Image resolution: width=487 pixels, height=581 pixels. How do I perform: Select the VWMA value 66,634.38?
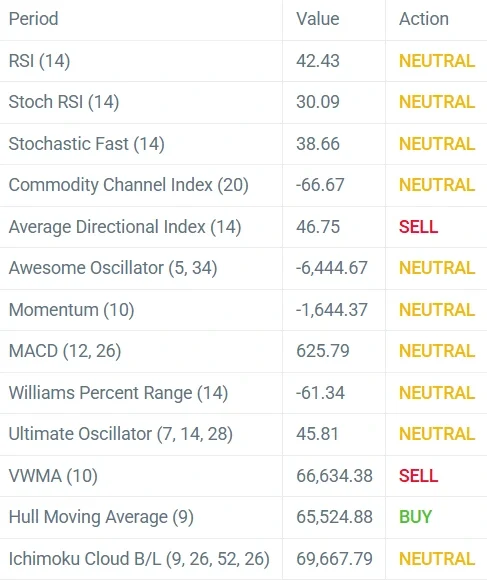[334, 476]
